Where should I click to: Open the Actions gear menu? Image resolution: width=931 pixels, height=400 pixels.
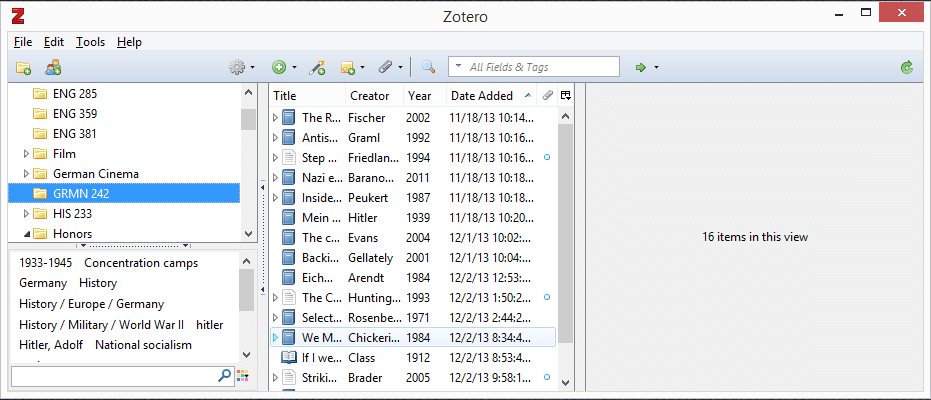[x=238, y=67]
